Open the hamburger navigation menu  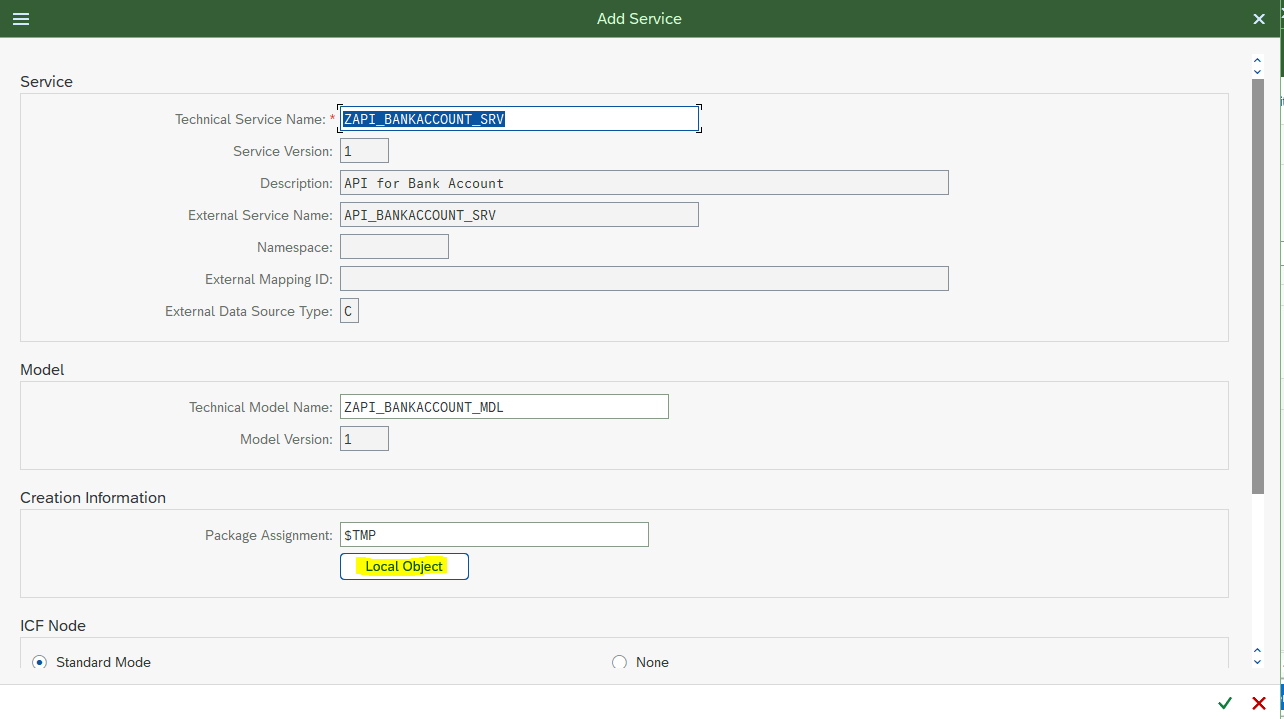20,18
